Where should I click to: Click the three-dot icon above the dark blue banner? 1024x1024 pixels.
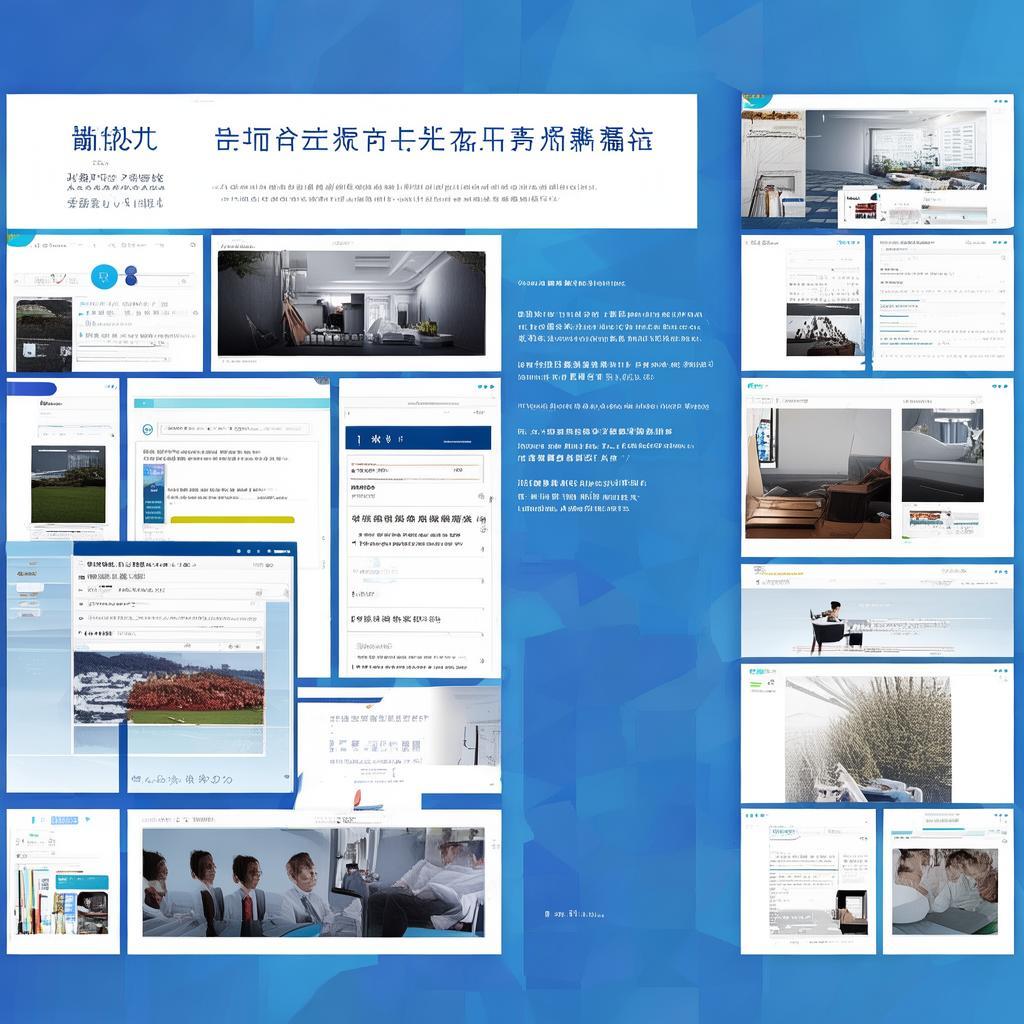[x=486, y=385]
